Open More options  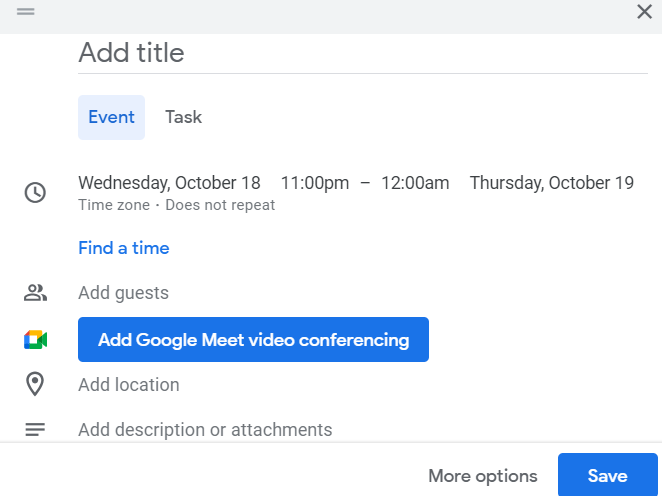[x=483, y=476]
